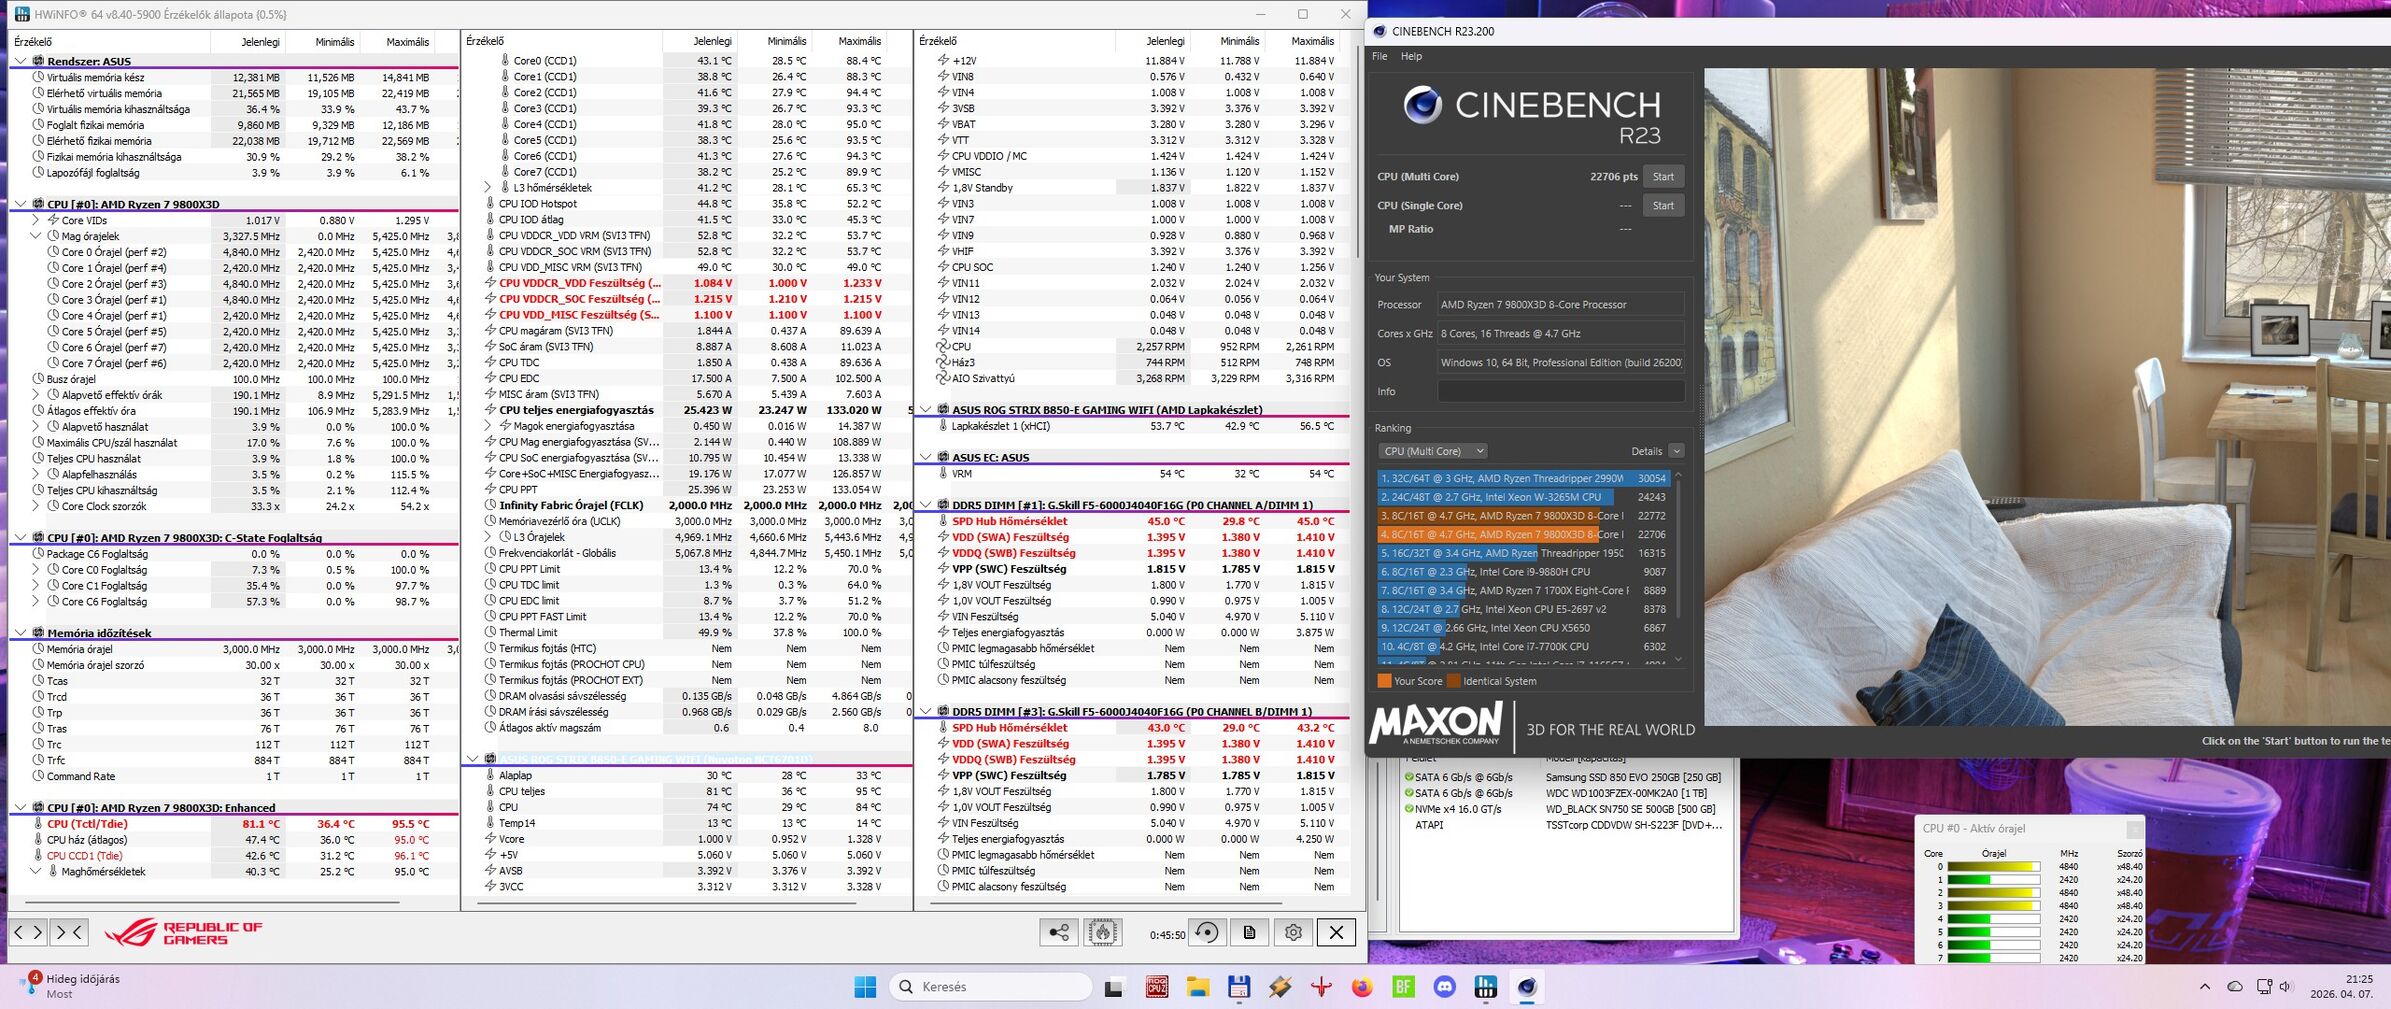Select CPU (Tctl/Tdie) sensor row
Screen dimensions: 2391x1009
coord(233,824)
